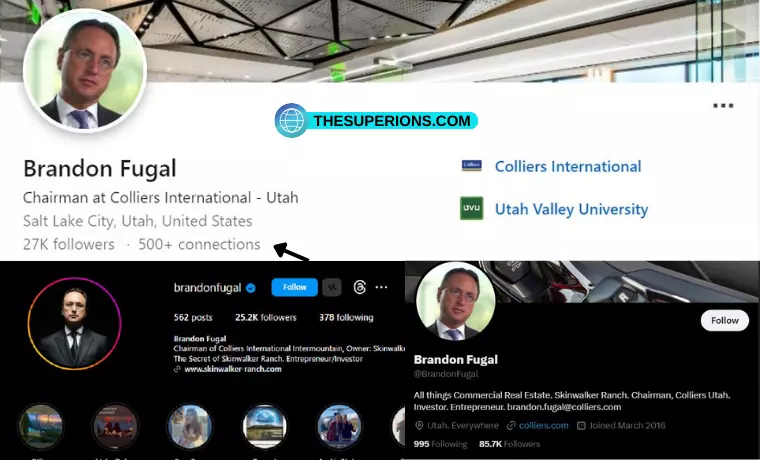The width and height of the screenshot is (760, 460).
Task: Open the 25.2K followers list
Action: click(x=266, y=317)
